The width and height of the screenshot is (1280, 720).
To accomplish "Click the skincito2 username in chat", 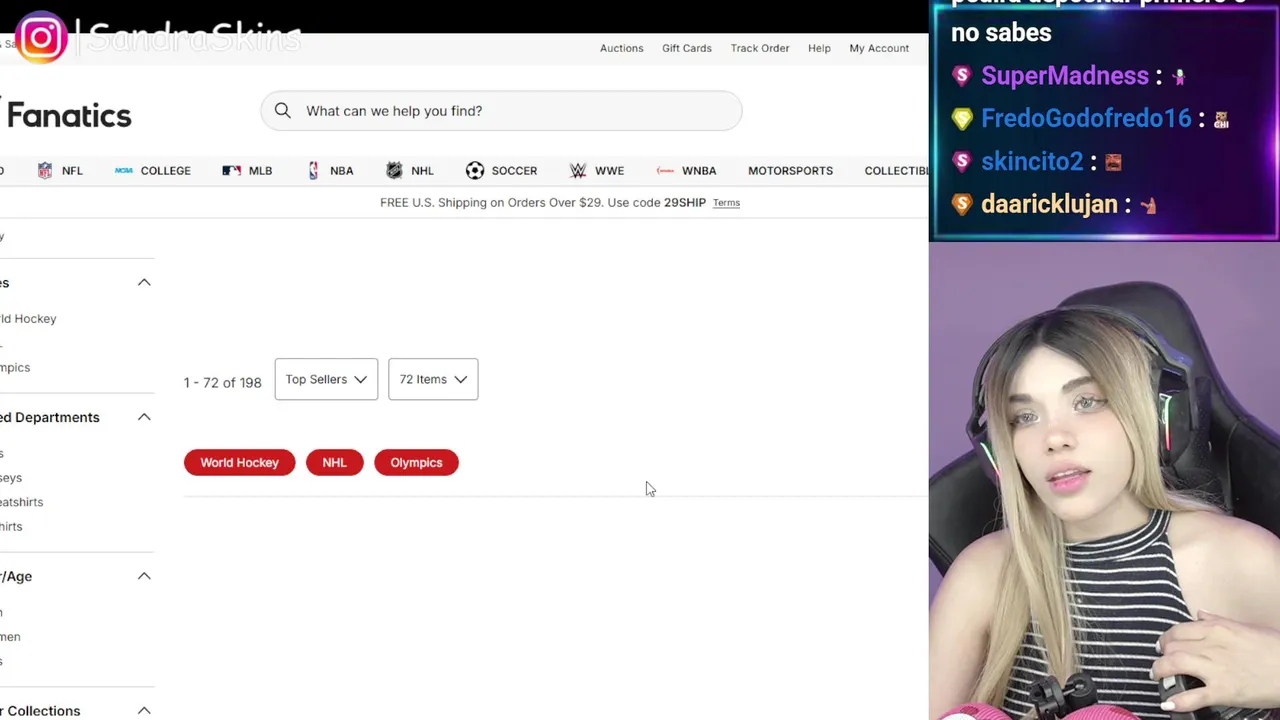I will 1032,162.
